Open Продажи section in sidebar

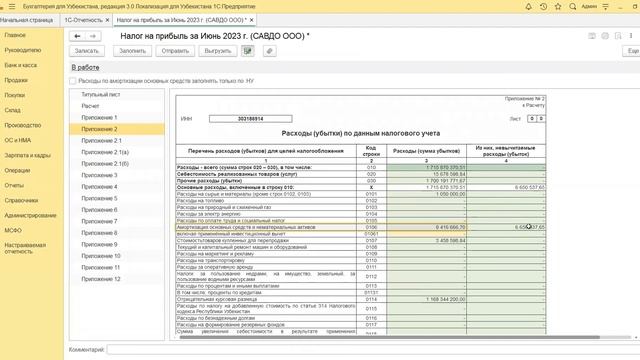point(16,80)
